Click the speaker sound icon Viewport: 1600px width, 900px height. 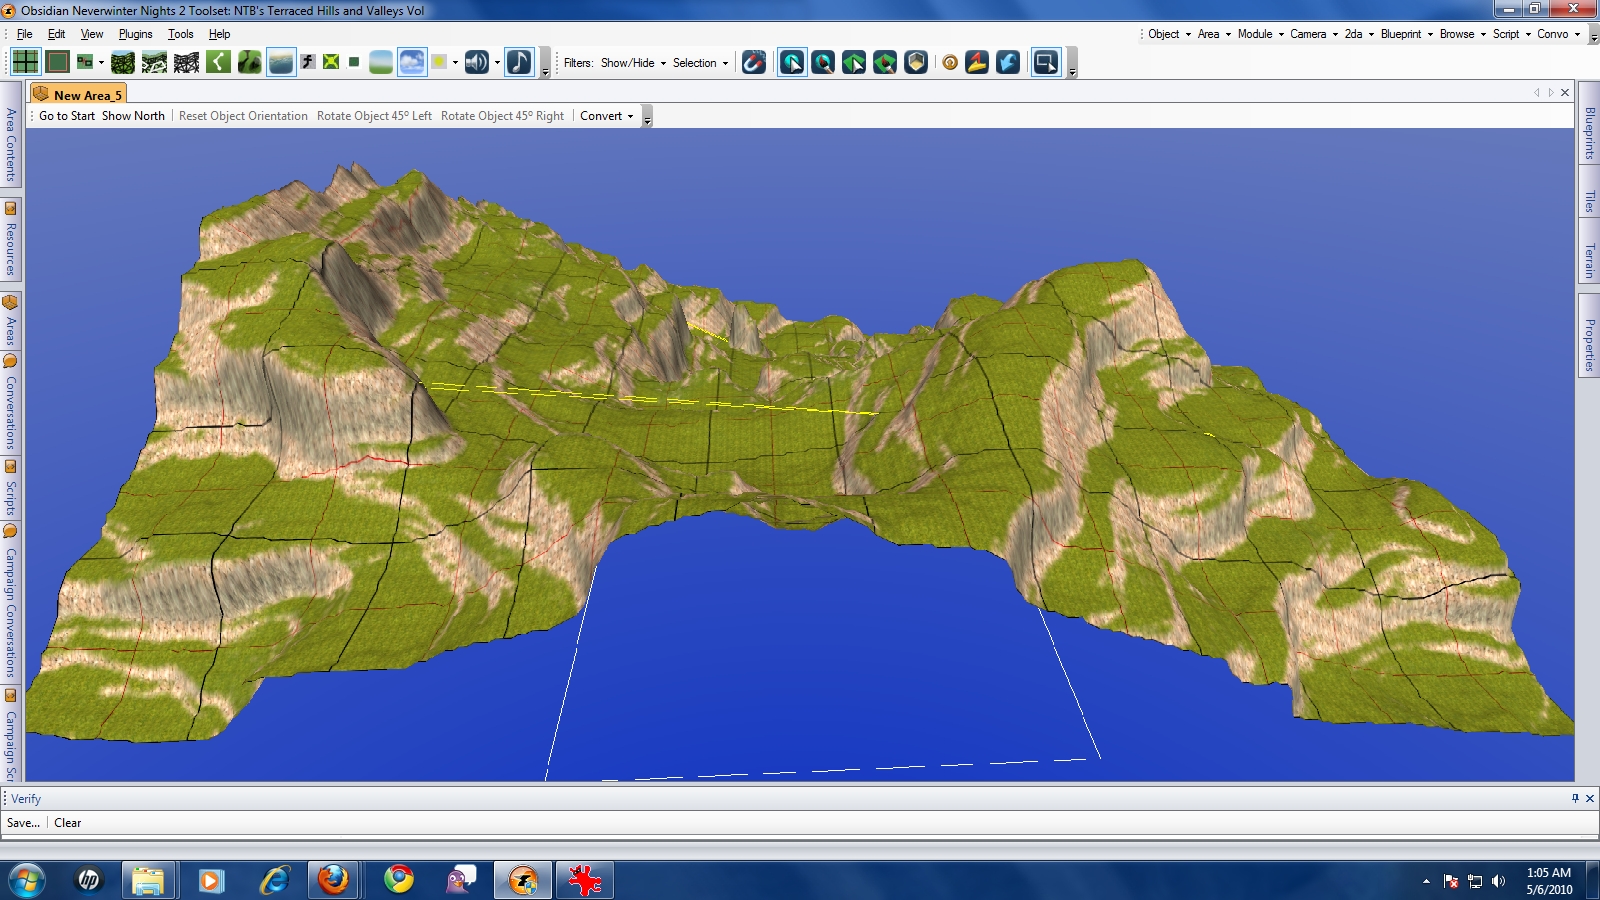[x=476, y=62]
